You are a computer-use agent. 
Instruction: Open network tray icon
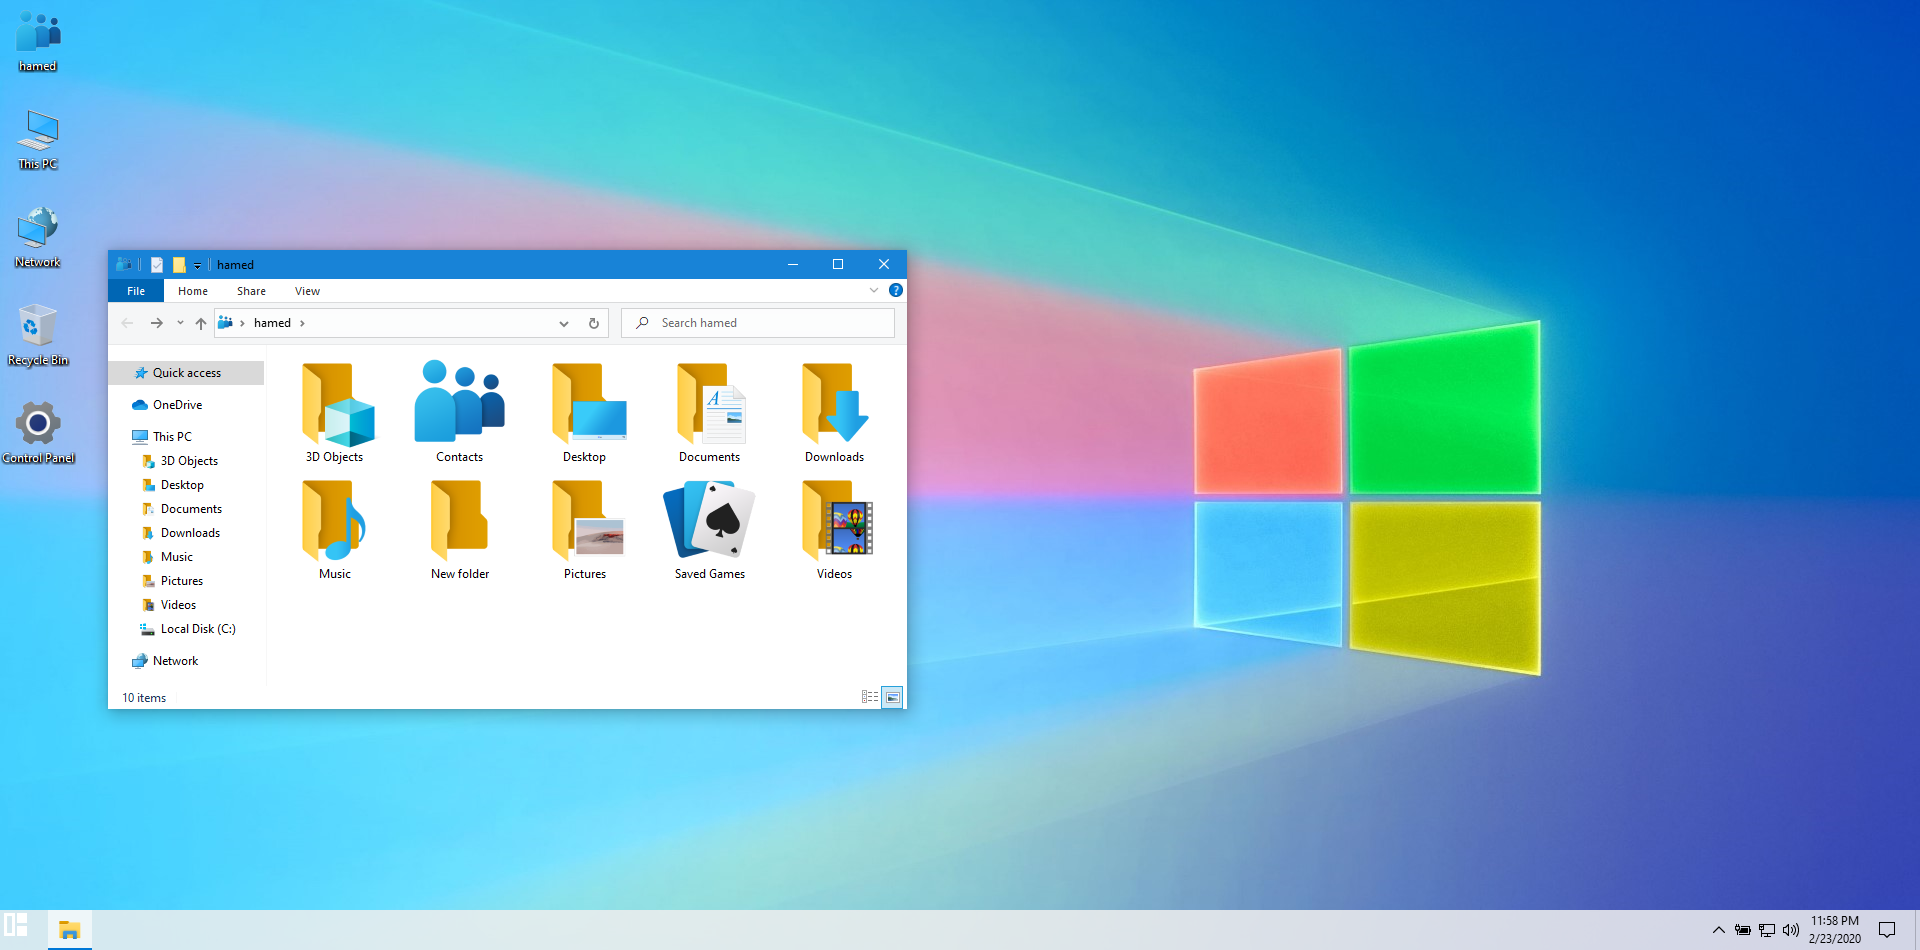tap(1767, 930)
